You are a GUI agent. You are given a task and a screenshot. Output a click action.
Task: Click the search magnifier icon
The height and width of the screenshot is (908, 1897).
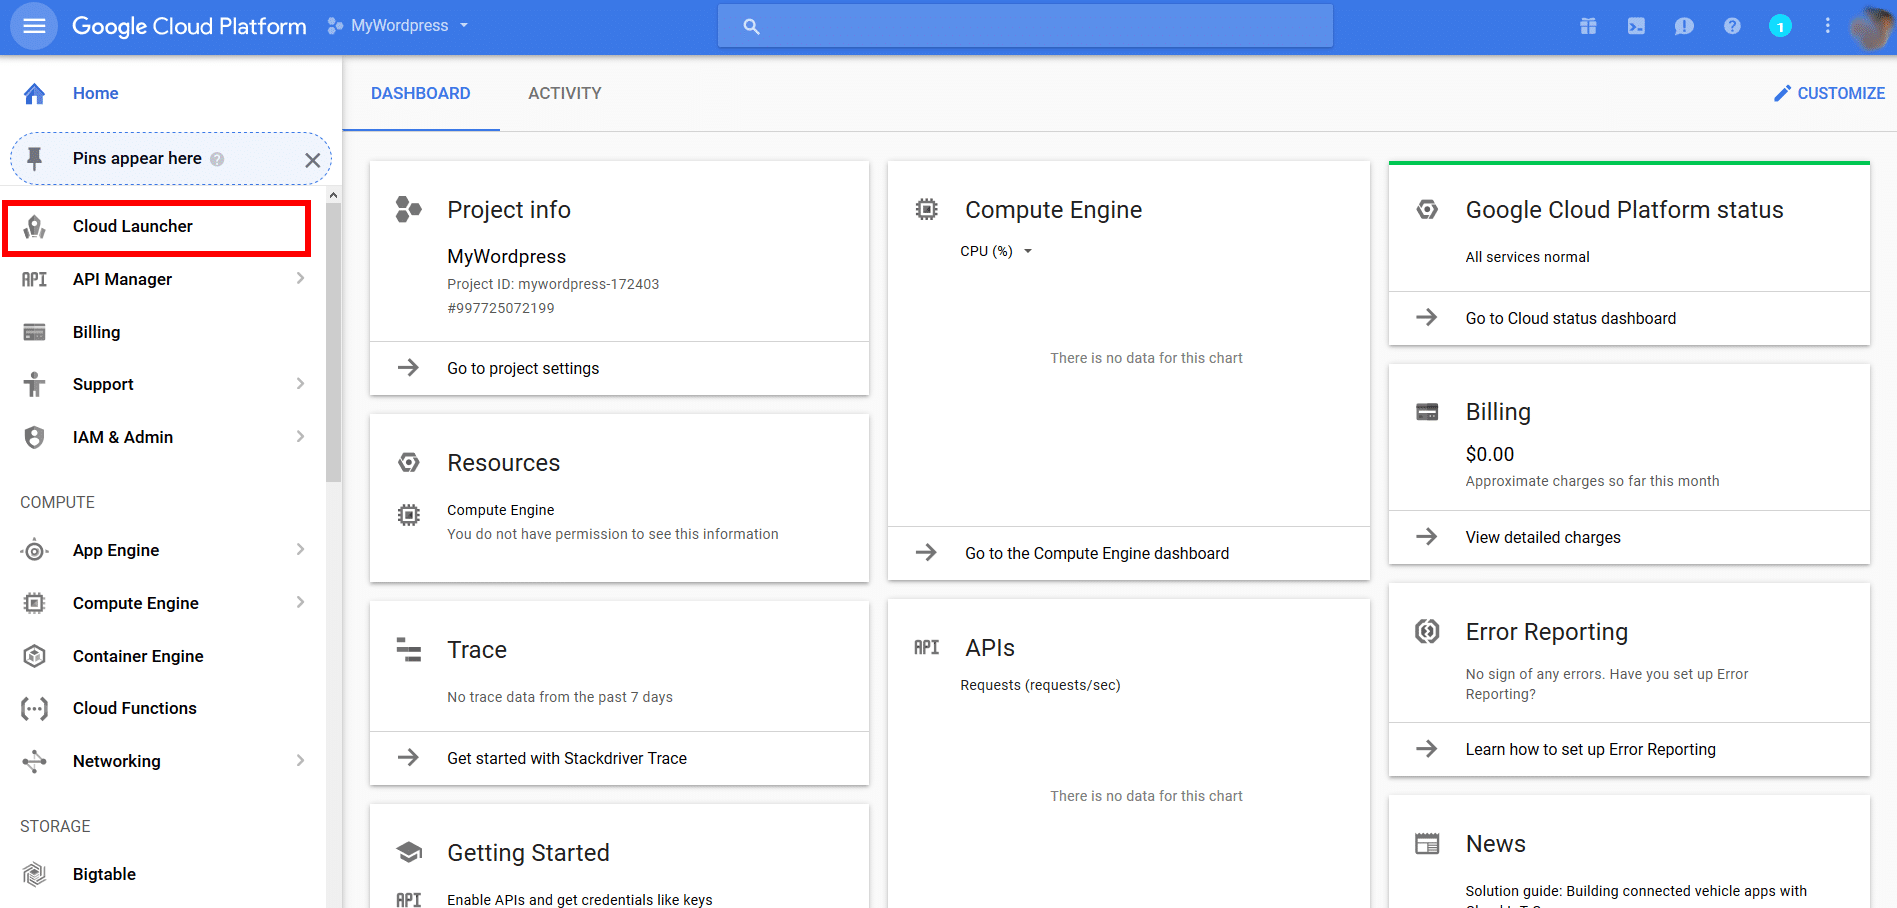[752, 26]
